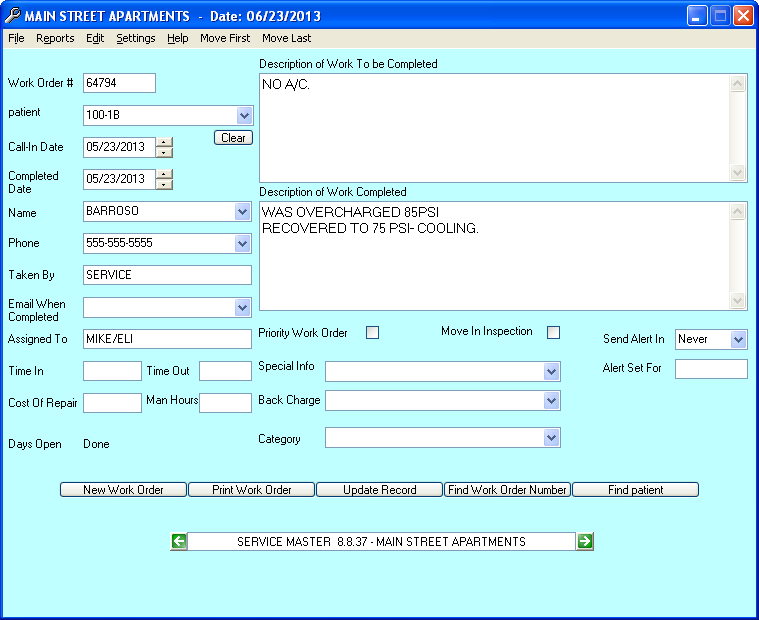Click the Time Out field
Image resolution: width=759 pixels, height=620 pixels.
pos(226,371)
